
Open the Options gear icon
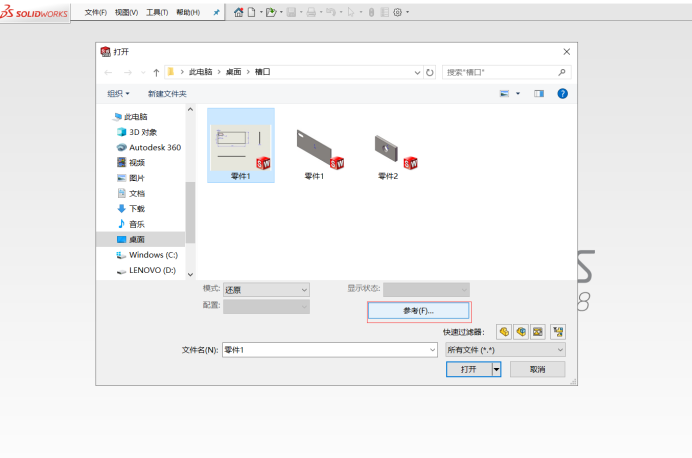click(398, 12)
